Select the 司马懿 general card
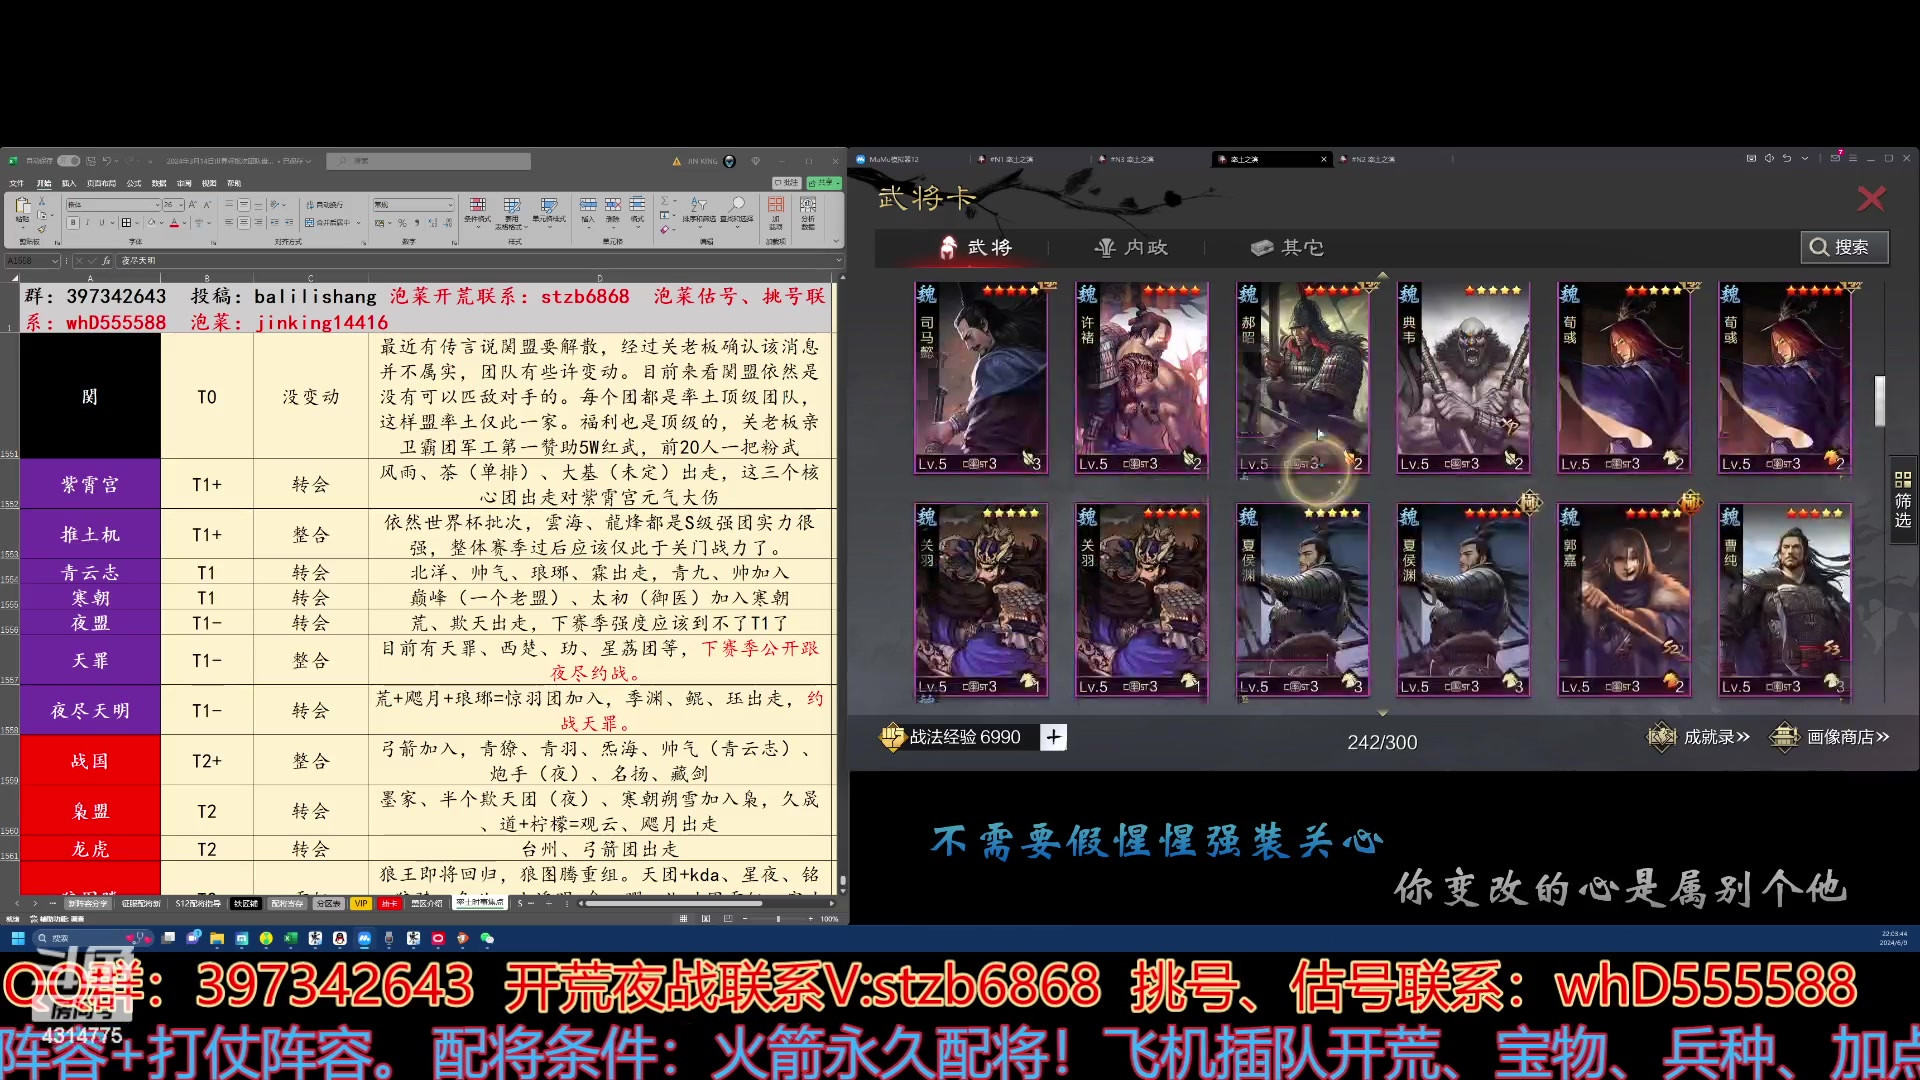The image size is (1920, 1080). [981, 378]
